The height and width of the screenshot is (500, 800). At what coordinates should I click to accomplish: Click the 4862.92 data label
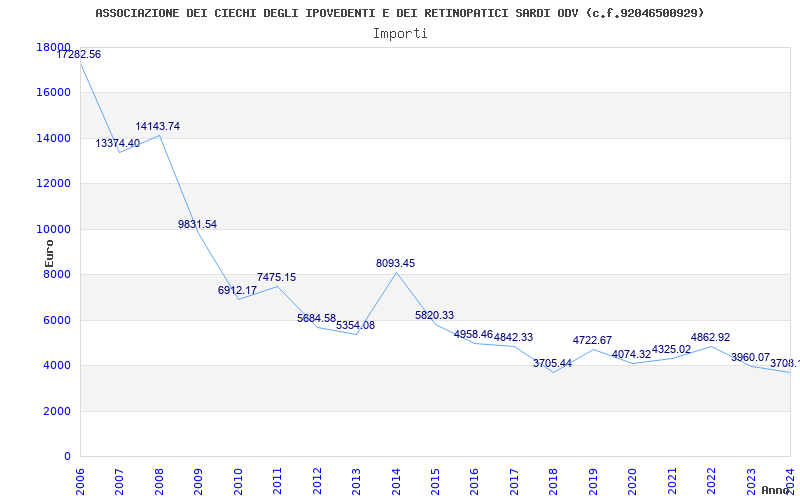tap(711, 337)
